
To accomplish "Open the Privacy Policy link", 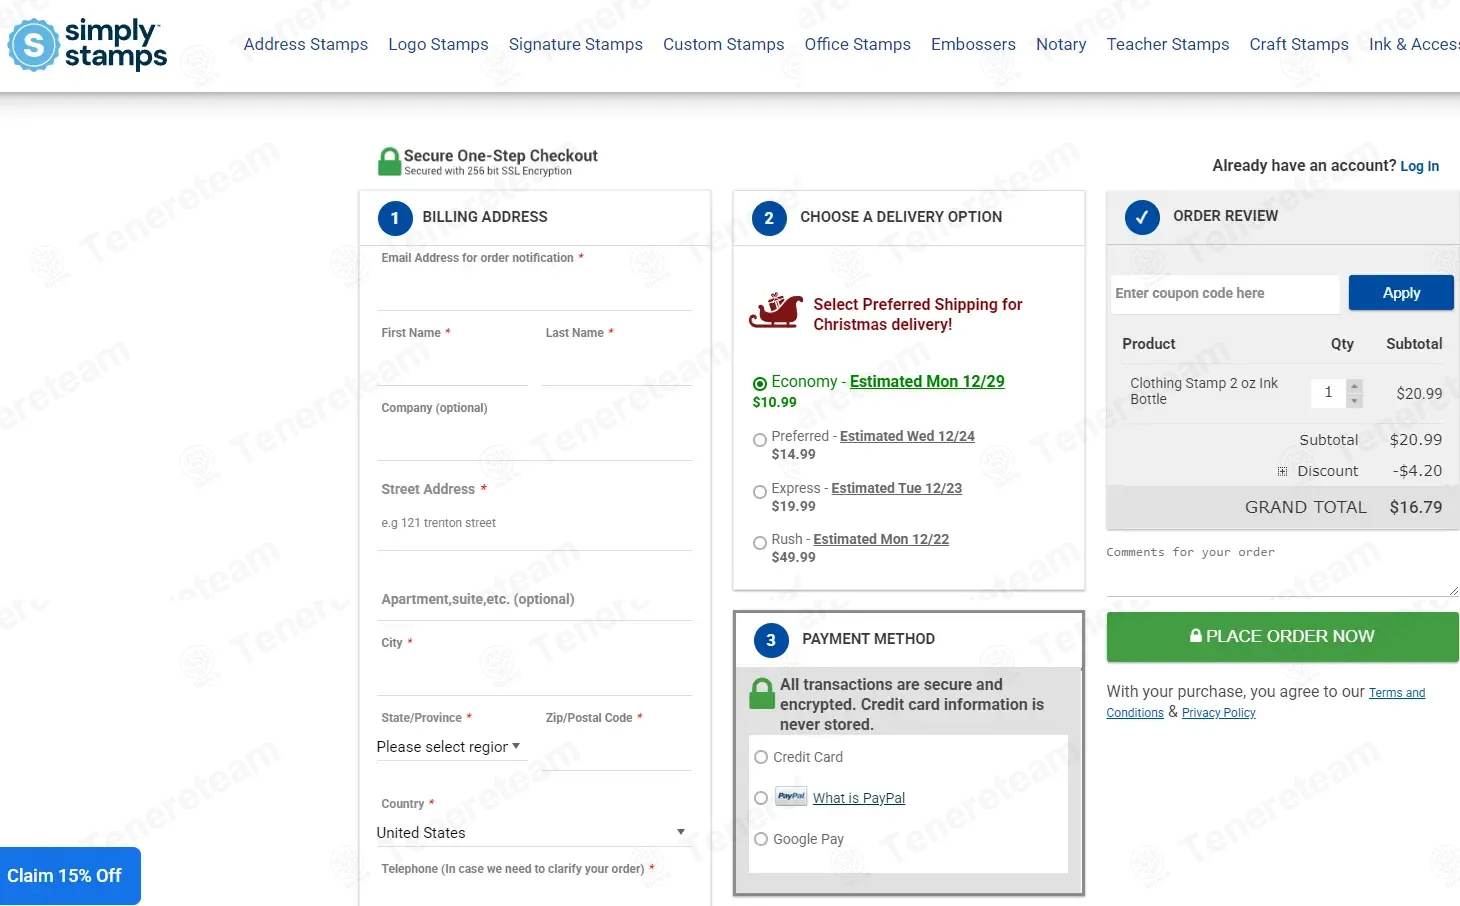I will 1218,713.
